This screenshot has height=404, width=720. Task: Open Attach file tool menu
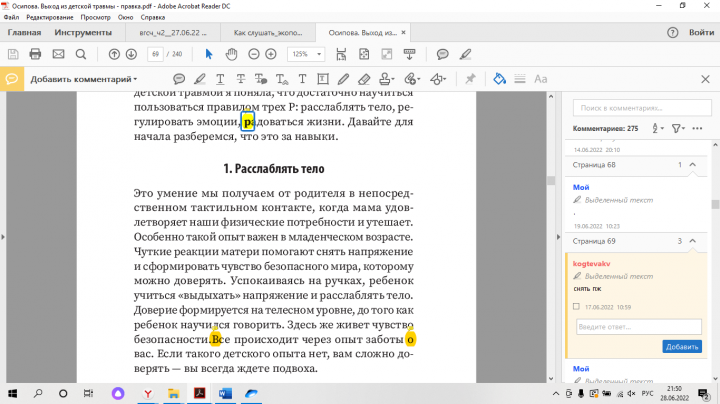(412, 79)
